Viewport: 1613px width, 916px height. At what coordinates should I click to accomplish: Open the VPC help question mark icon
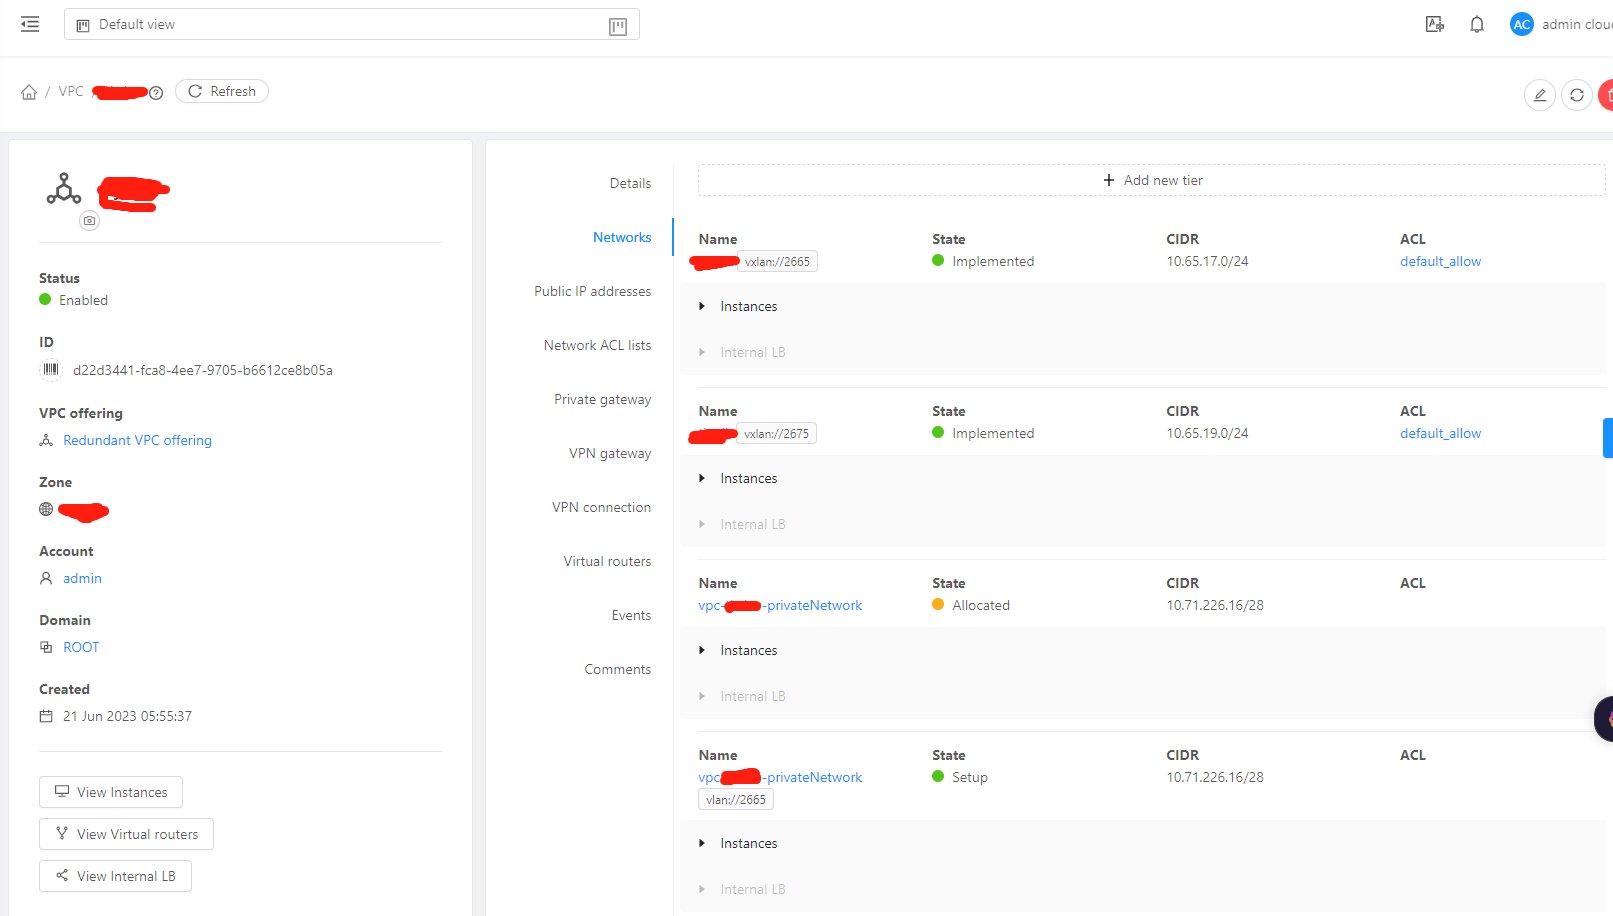157,93
